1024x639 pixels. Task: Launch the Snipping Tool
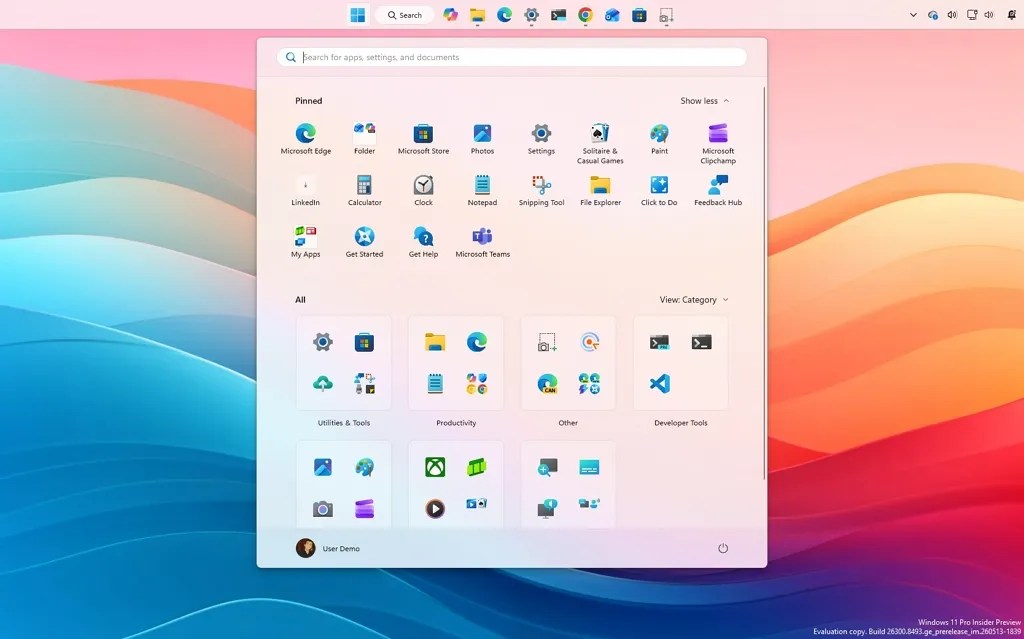point(541,191)
